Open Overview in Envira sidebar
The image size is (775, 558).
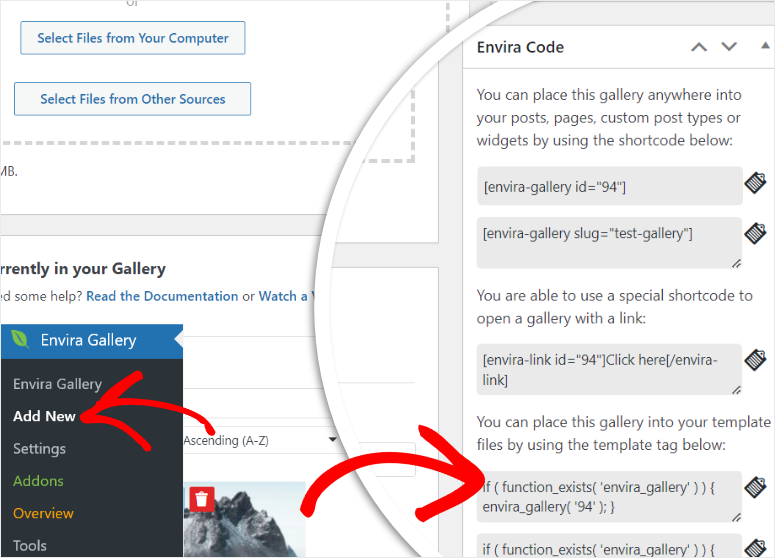(x=43, y=514)
